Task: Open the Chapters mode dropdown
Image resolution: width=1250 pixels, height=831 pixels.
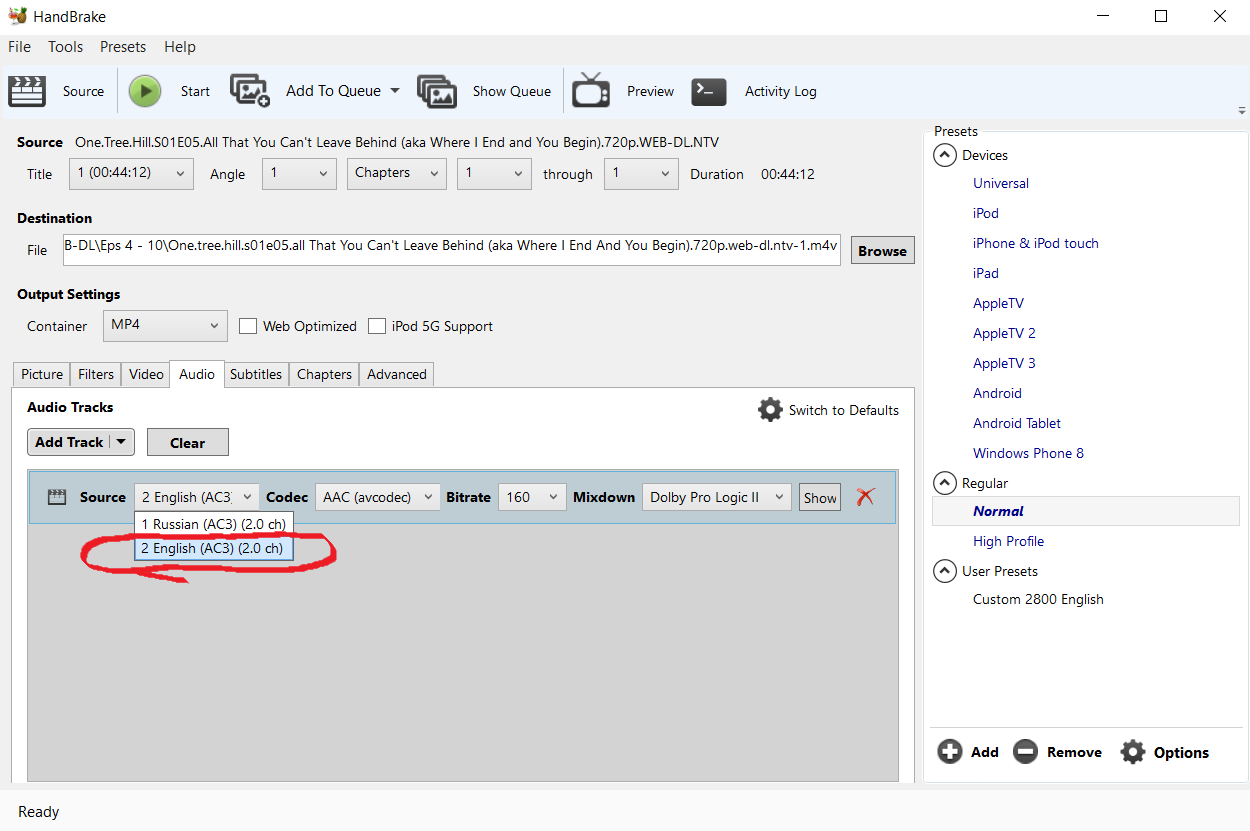Action: tap(397, 173)
